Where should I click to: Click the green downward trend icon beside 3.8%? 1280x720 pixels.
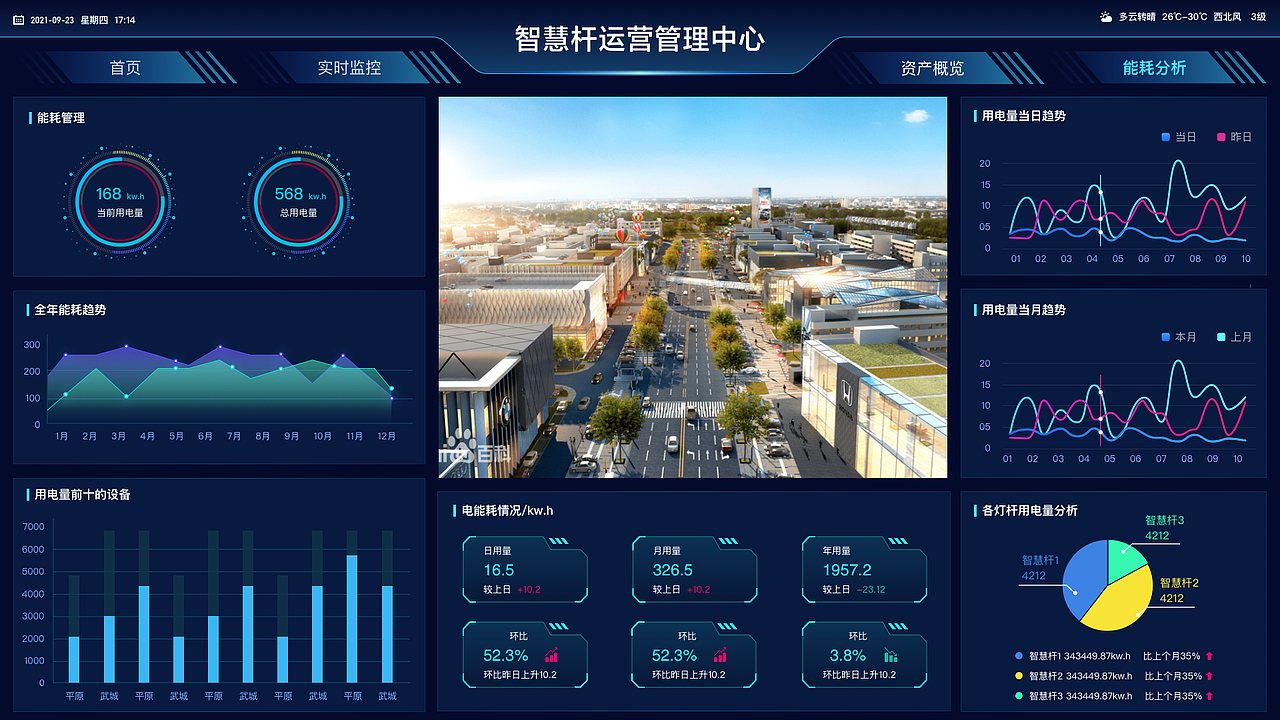(890, 656)
